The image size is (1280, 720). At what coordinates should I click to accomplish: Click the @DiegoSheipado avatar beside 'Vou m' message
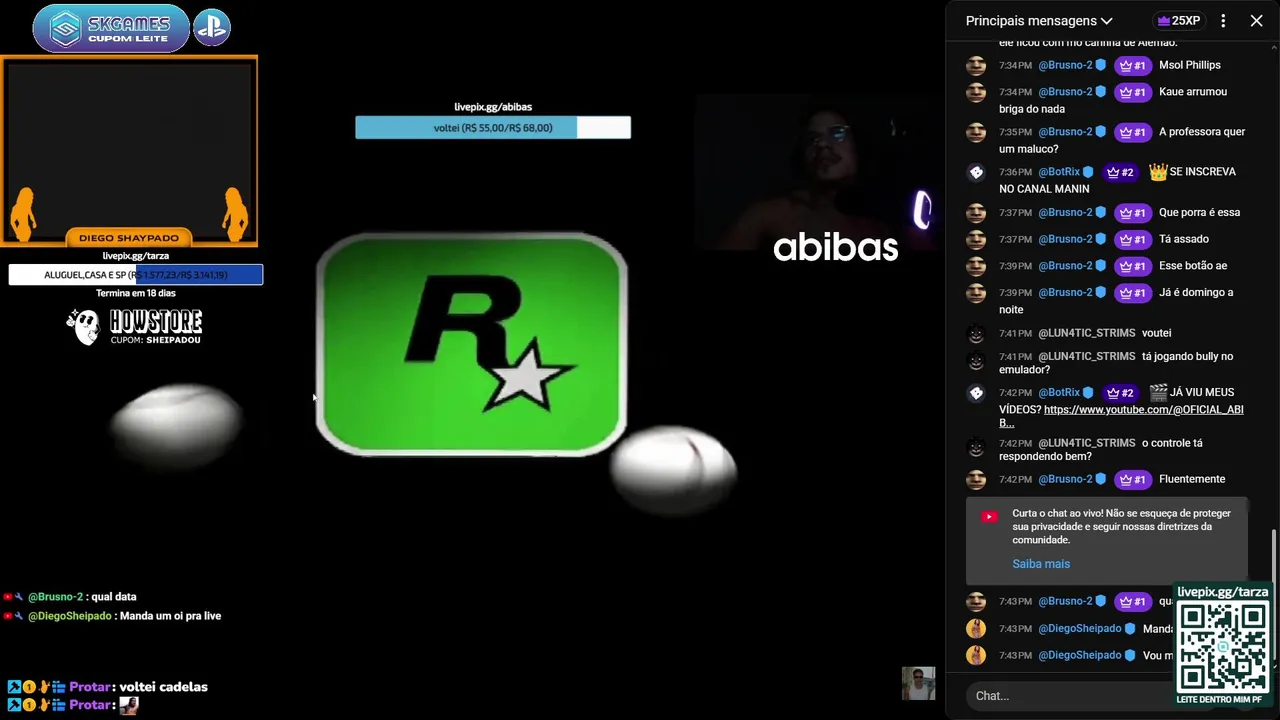(976, 656)
